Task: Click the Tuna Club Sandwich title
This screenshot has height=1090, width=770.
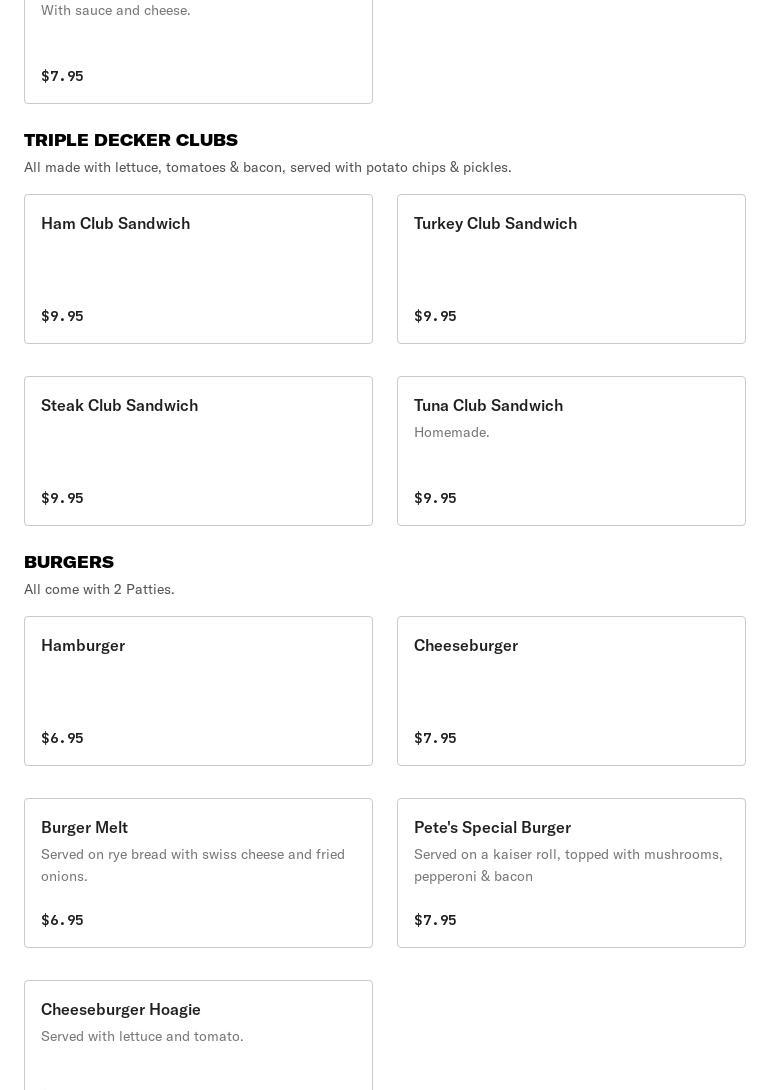Action: (x=488, y=405)
